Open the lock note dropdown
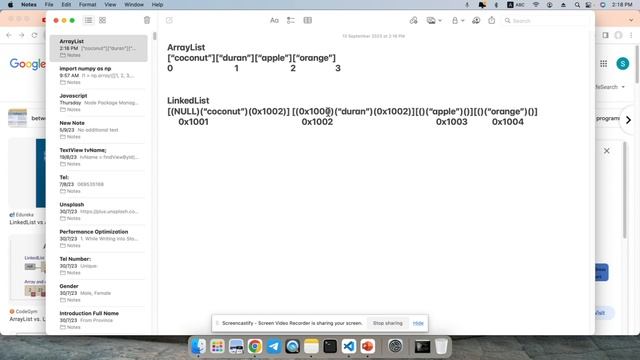Image resolution: width=640 pixels, height=360 pixels. coord(458,20)
